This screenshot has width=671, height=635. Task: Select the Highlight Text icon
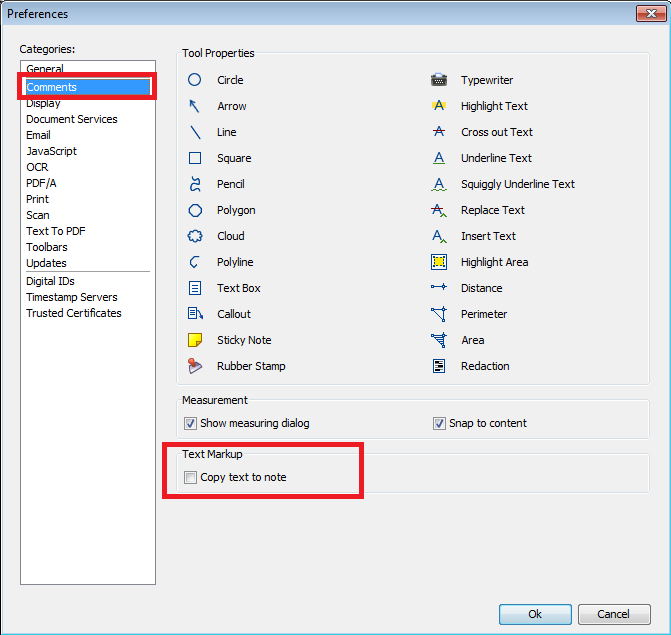pos(439,105)
